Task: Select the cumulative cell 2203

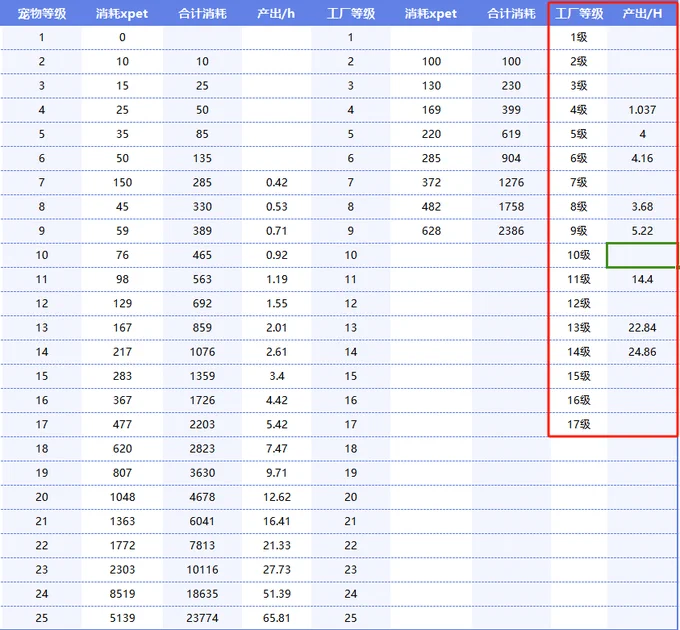Action: (203, 424)
